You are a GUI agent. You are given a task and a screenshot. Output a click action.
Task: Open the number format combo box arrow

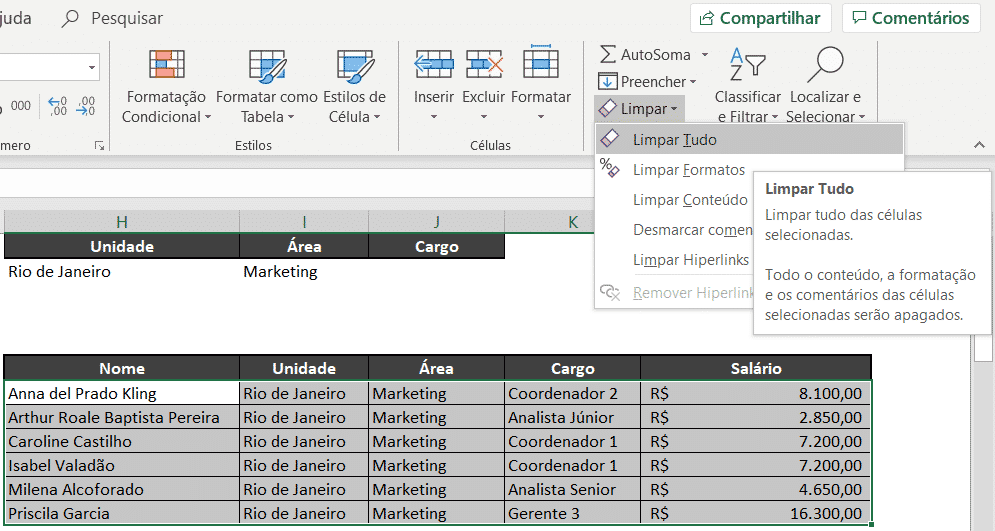point(92,67)
